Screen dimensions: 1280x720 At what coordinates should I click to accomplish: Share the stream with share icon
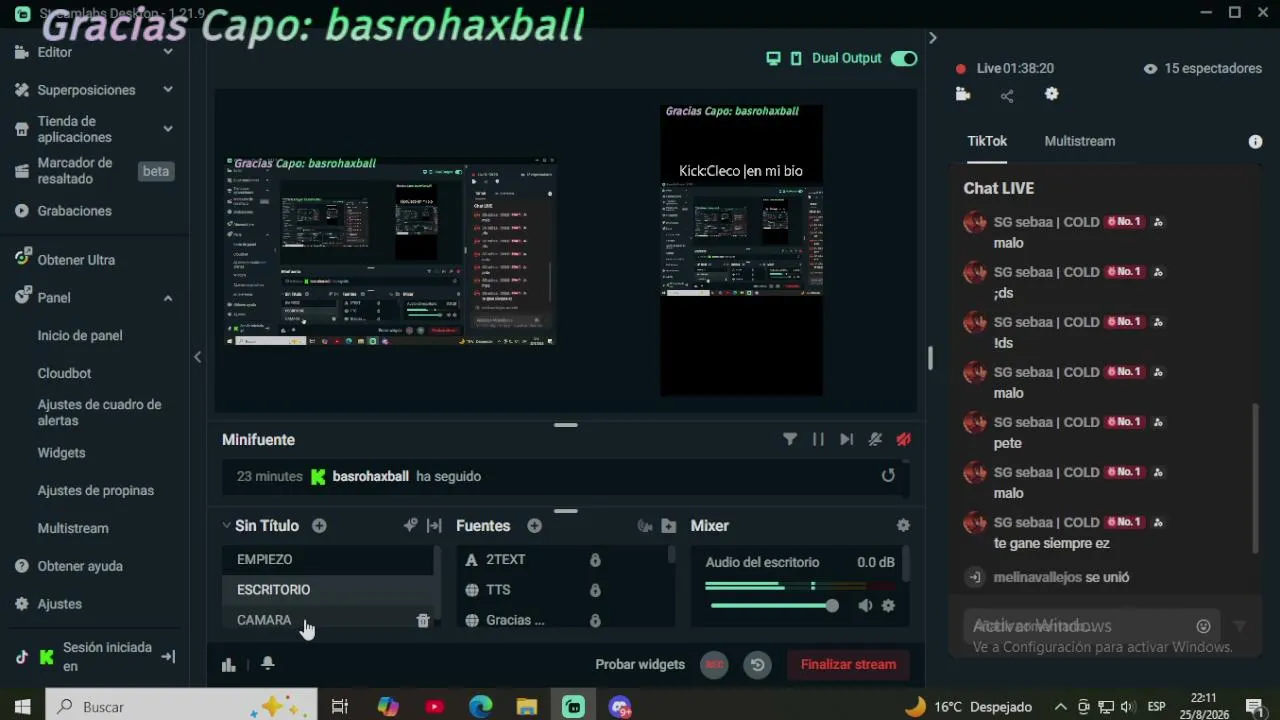pos(1007,96)
